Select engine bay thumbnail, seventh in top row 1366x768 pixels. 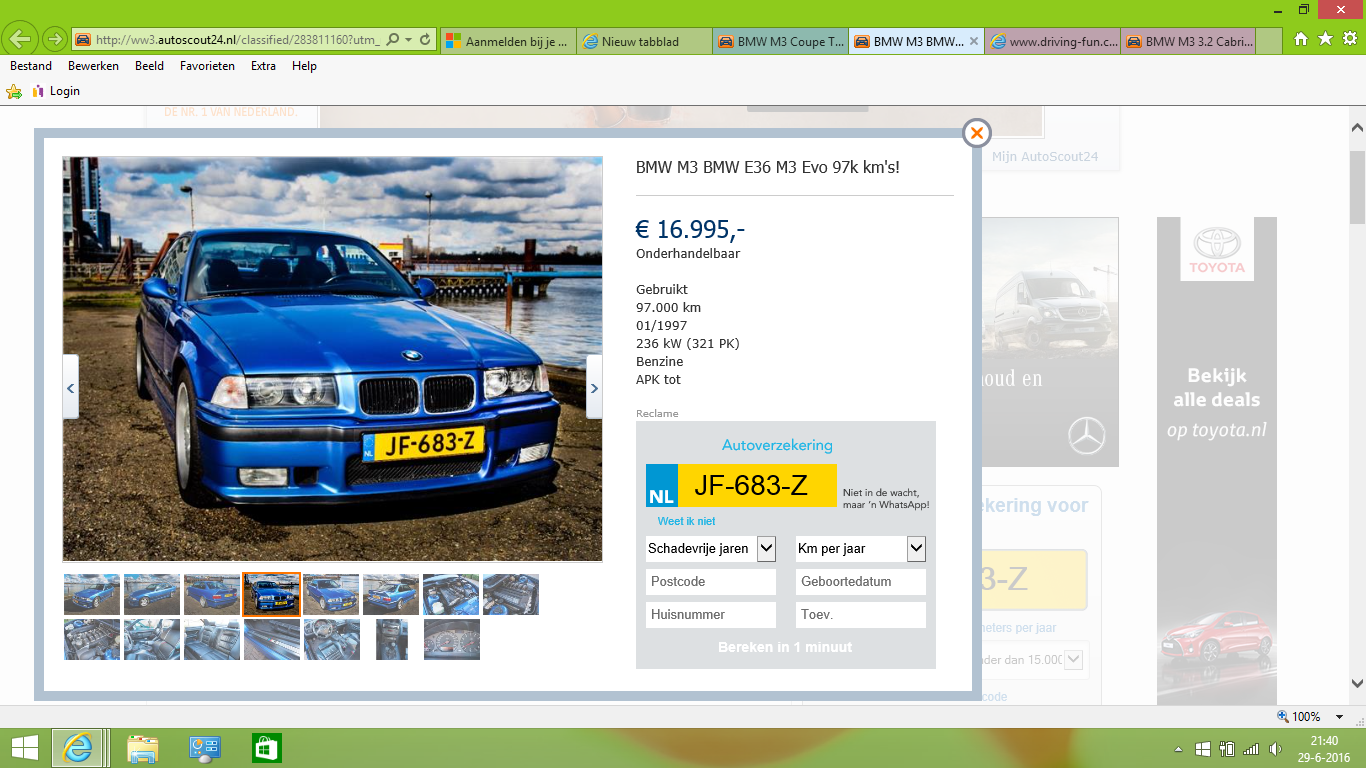pyautogui.click(x=451, y=594)
